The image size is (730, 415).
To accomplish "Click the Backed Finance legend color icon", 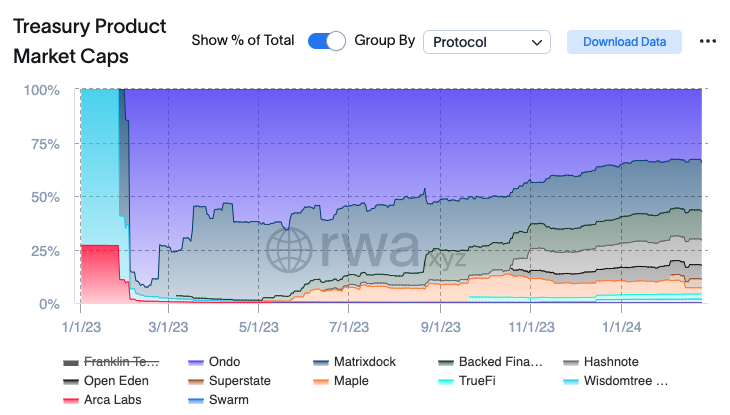I will 447,362.
